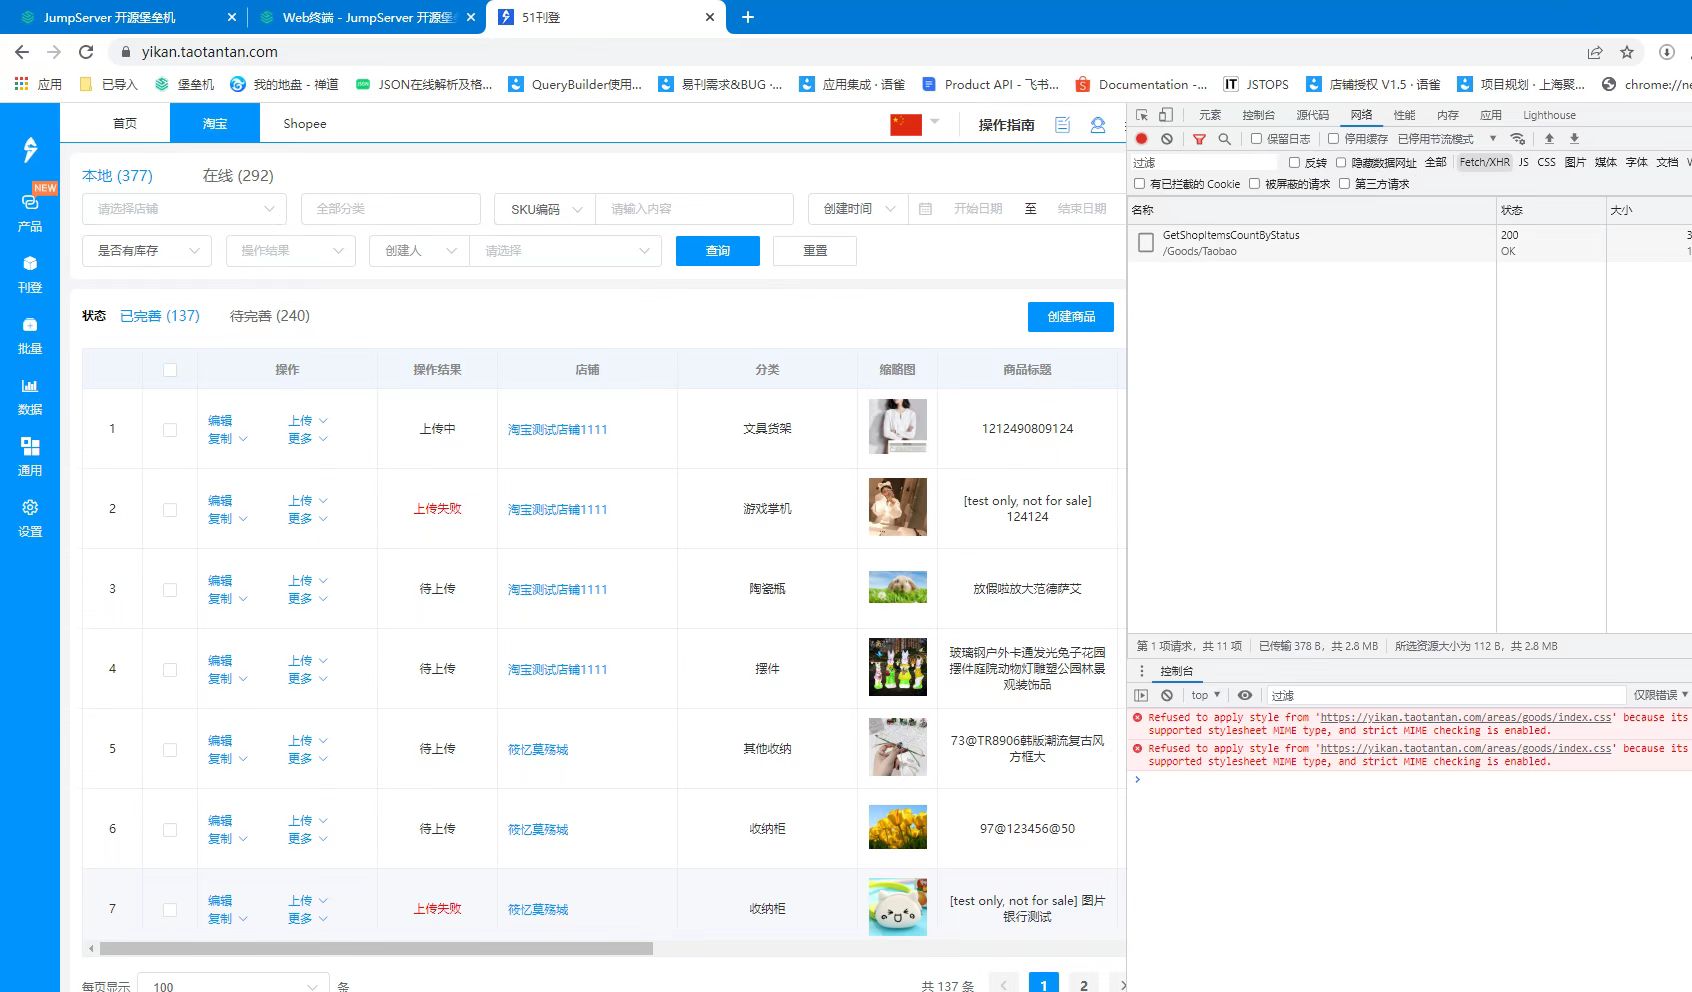Bookmark this page with star icon
The height and width of the screenshot is (992, 1692).
1627,52
